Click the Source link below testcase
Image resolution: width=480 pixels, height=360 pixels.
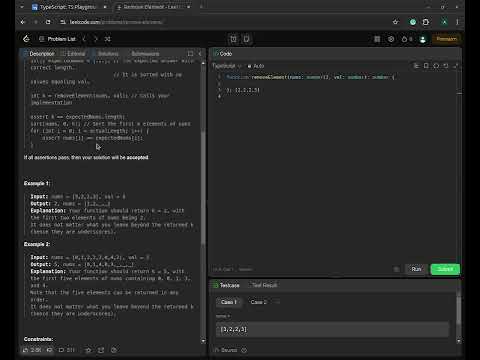pos(226,350)
